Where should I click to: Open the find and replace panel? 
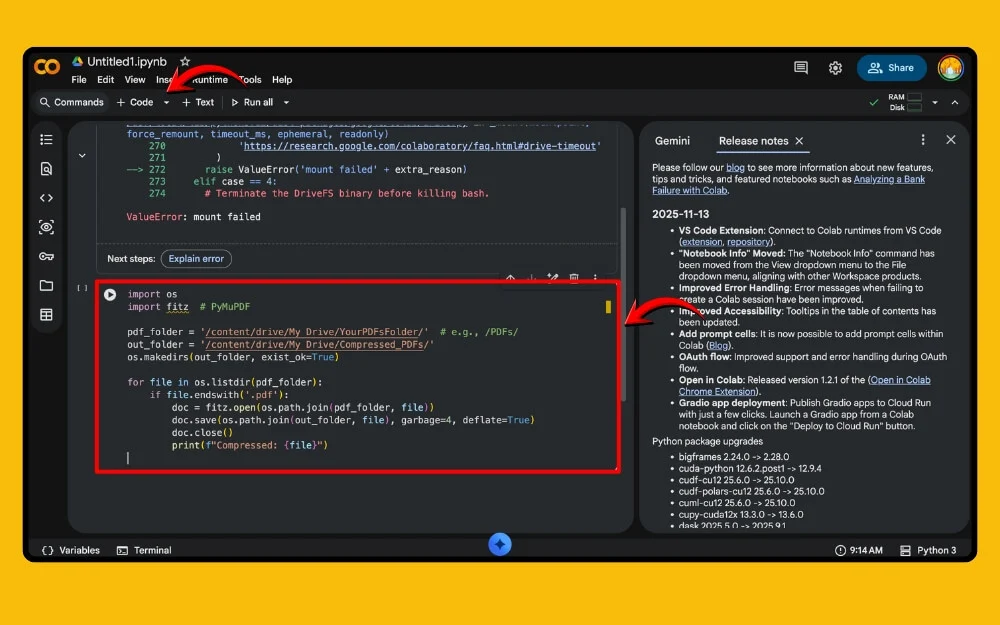tap(46, 168)
